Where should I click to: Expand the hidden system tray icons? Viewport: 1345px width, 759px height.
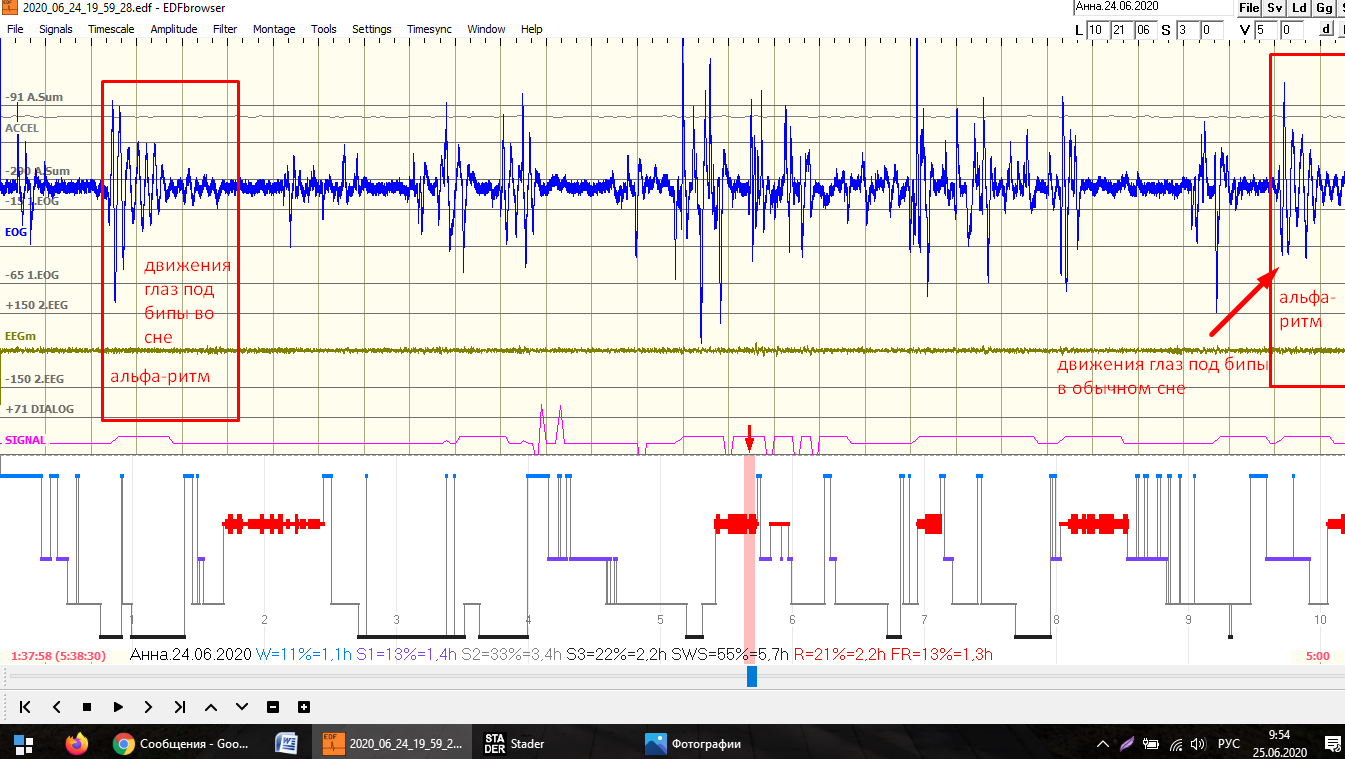click(1103, 744)
